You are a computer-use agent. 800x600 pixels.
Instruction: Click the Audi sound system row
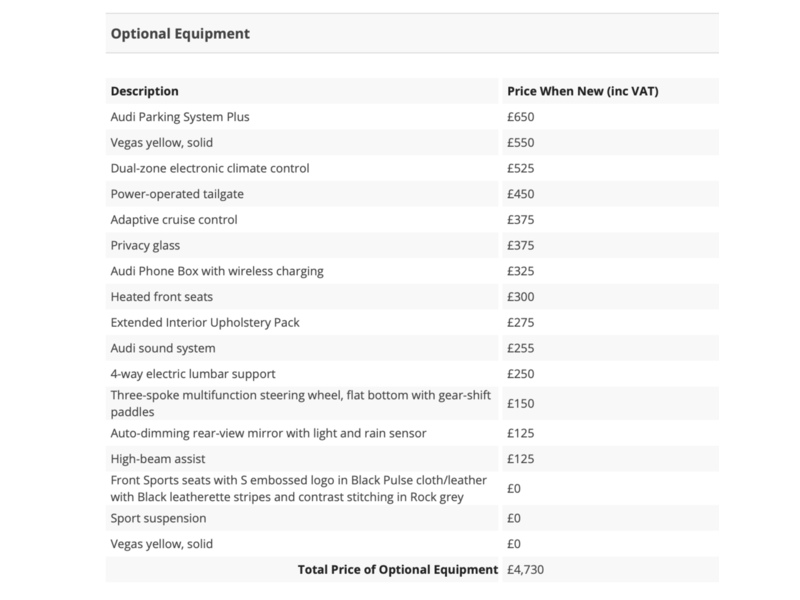point(163,348)
